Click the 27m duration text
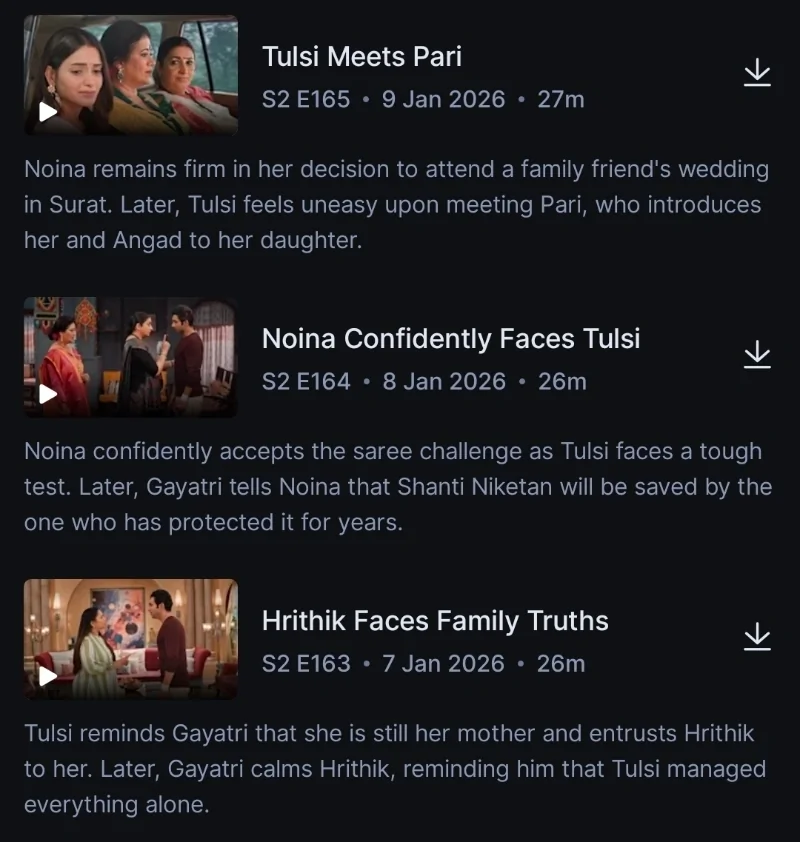The height and width of the screenshot is (842, 800). pos(561,99)
